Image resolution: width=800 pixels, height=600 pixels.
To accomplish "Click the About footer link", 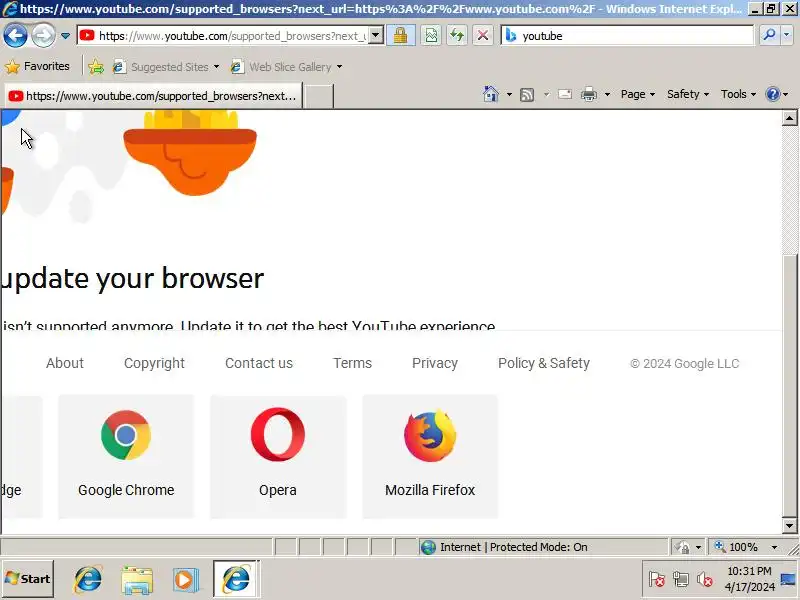I will coord(65,363).
